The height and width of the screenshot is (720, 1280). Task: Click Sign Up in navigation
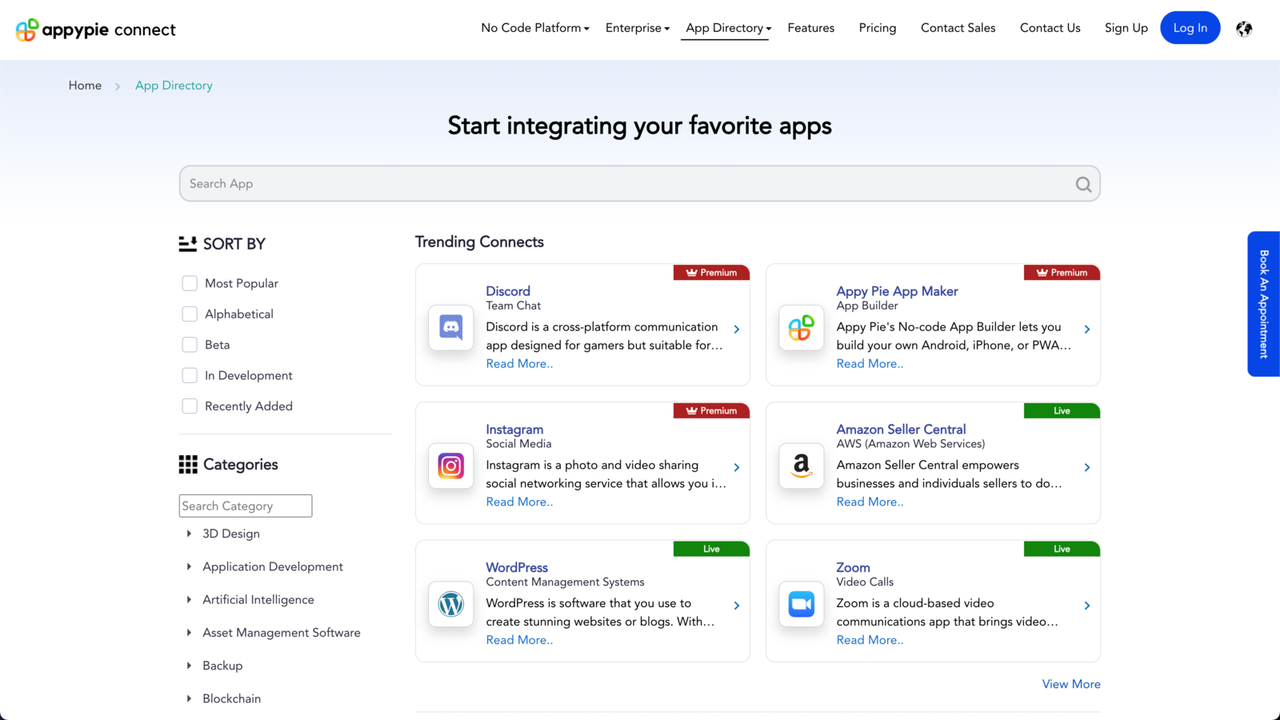tap(1126, 28)
